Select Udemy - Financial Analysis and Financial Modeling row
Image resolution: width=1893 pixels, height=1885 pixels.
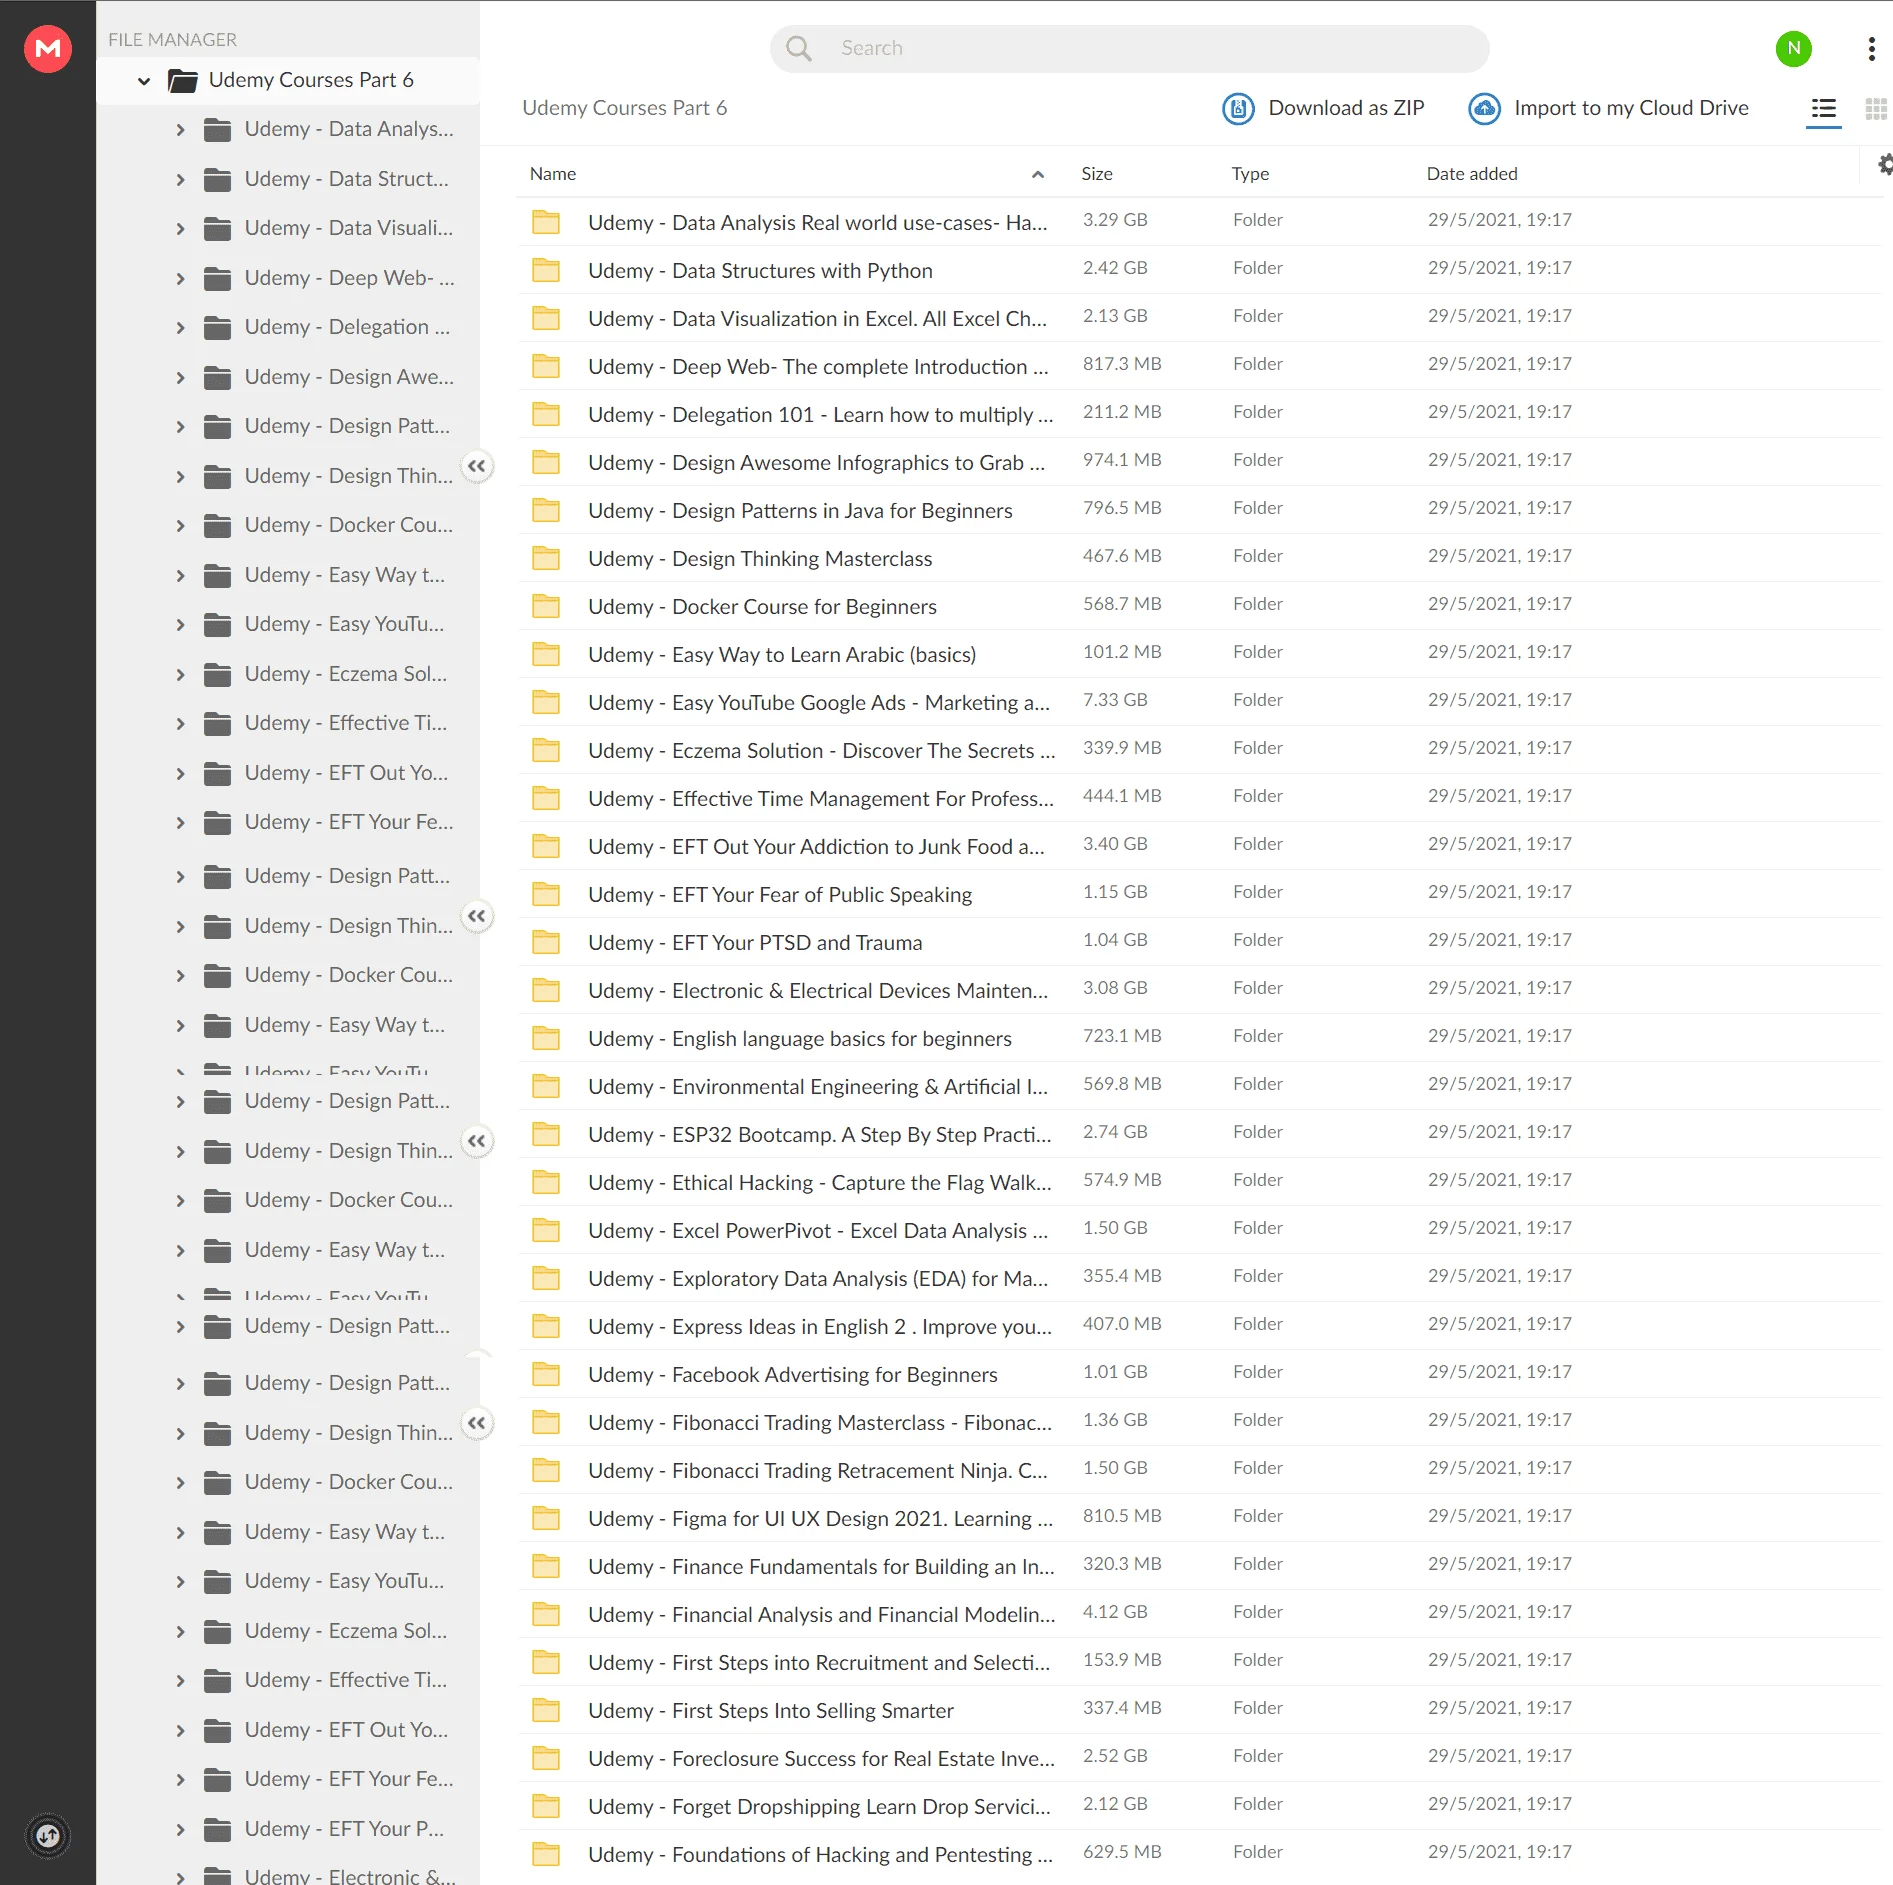(1198, 1614)
